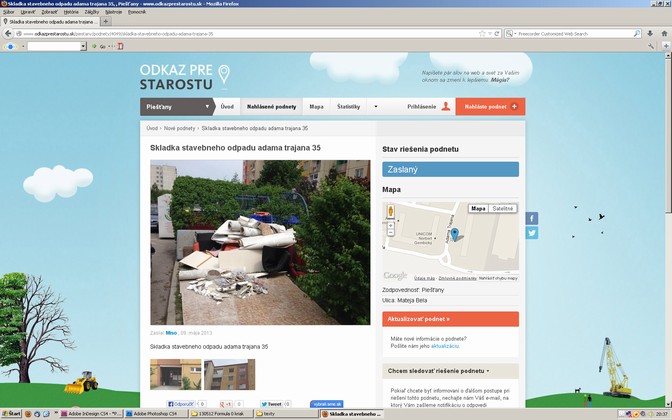Switch map to Mapa view
Image resolution: width=672 pixels, height=420 pixels.
[478, 208]
